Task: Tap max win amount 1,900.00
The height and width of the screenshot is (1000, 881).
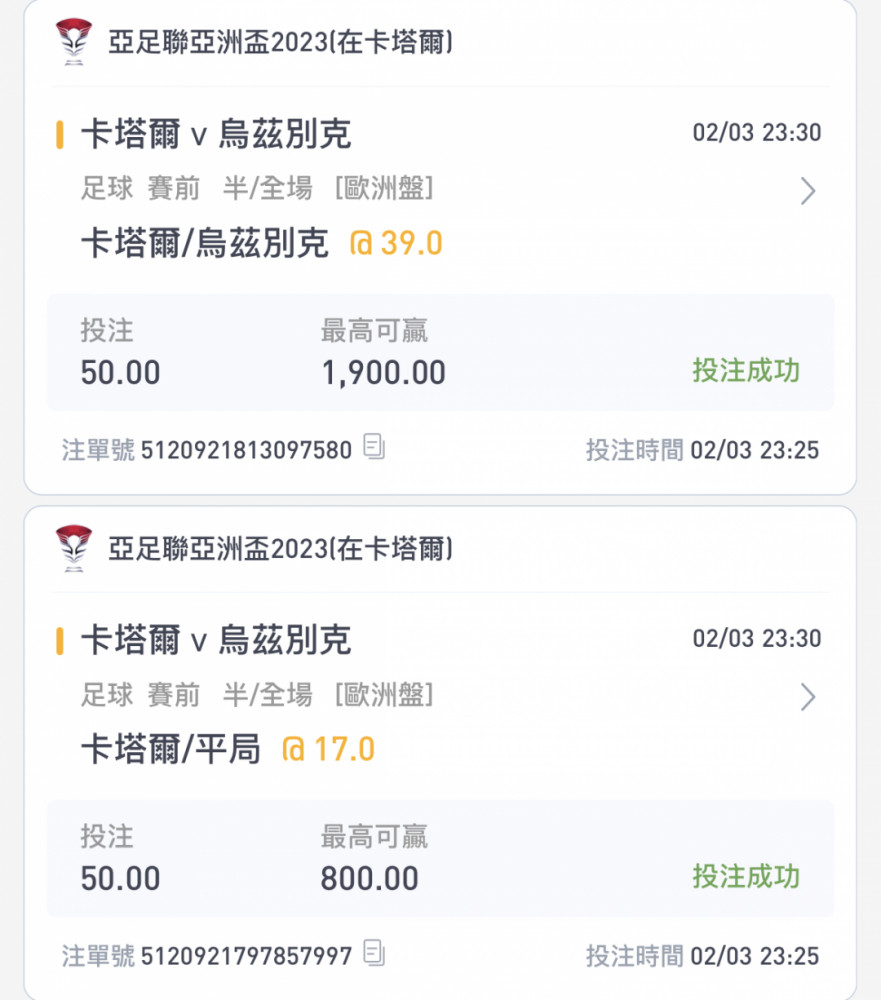Action: tap(383, 372)
